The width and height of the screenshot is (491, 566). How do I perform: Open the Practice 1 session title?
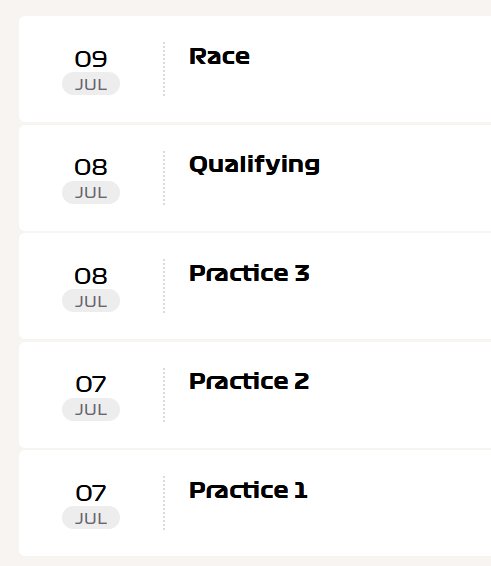(x=248, y=490)
